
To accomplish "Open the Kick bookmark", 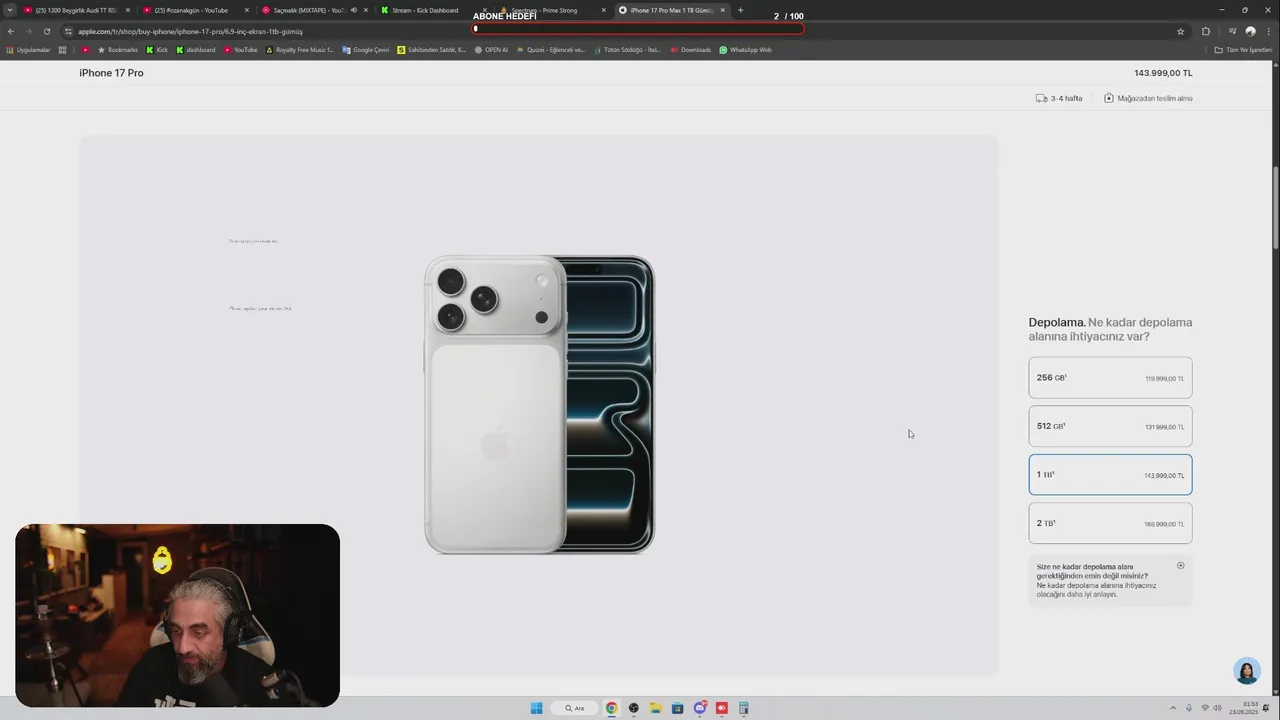I will point(157,50).
